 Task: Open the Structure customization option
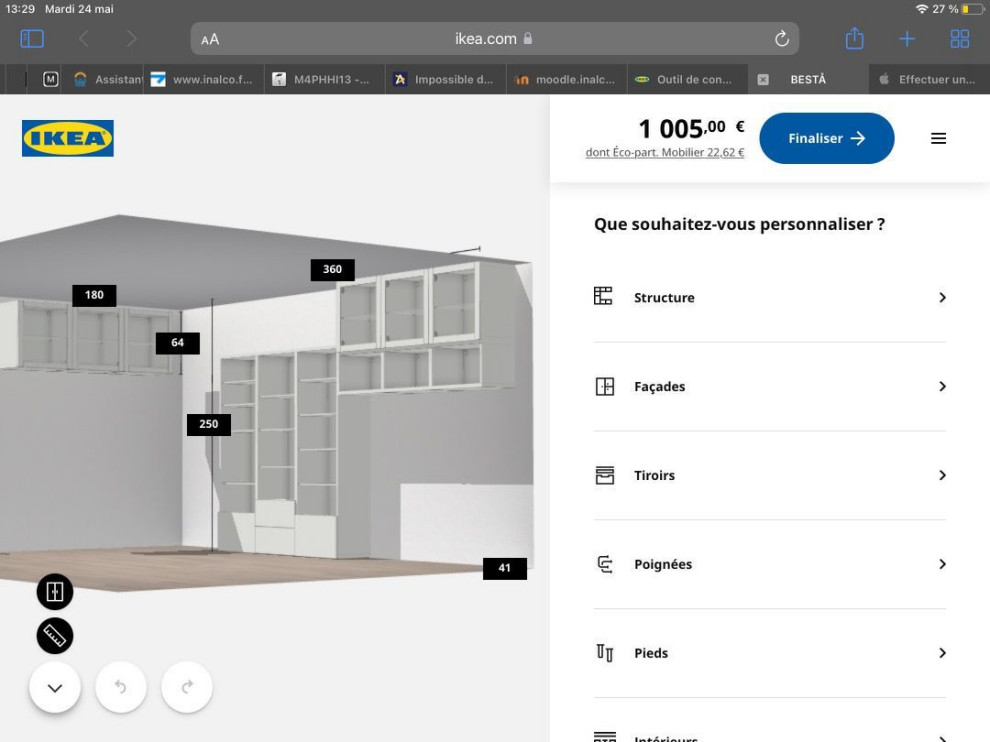coord(770,297)
